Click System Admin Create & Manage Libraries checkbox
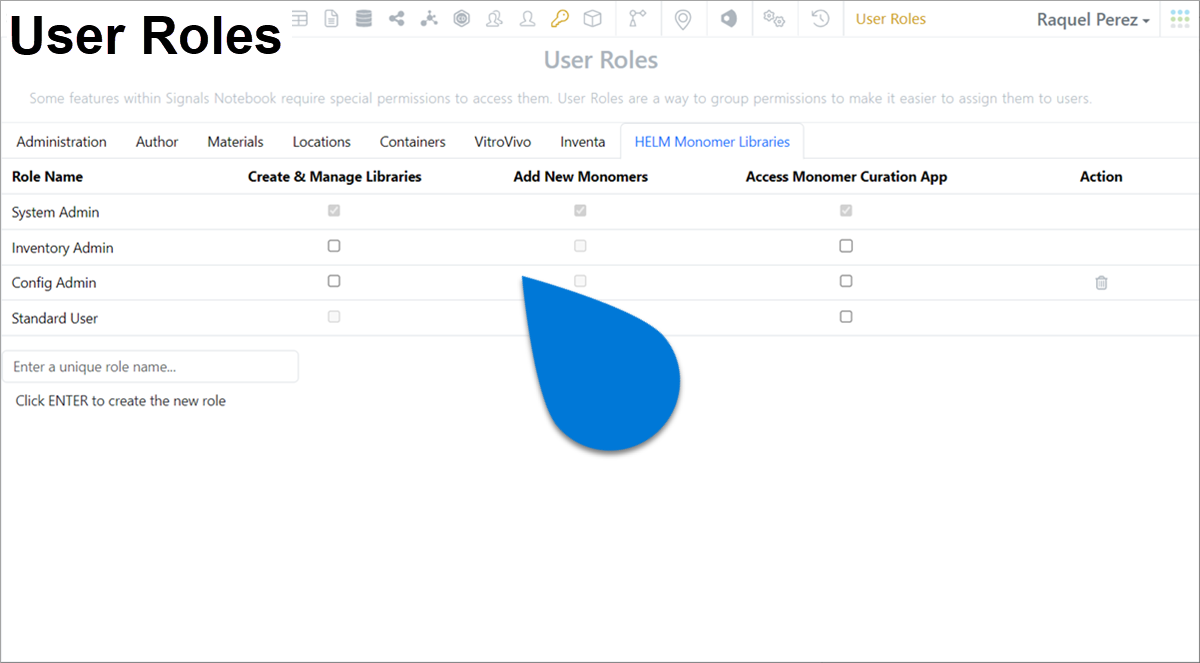 [334, 211]
